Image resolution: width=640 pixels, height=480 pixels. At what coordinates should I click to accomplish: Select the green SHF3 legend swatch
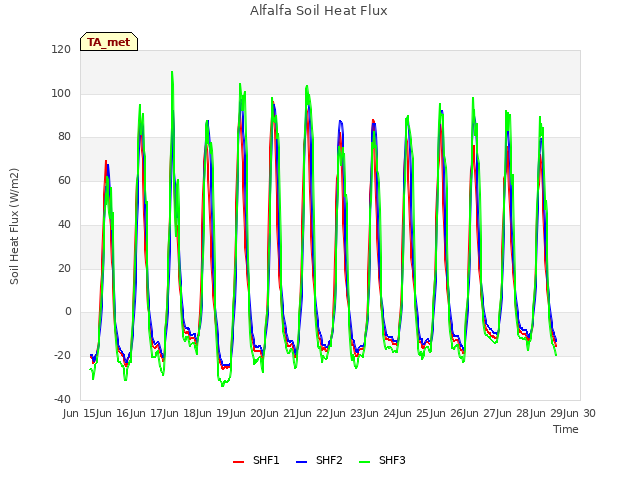click(x=364, y=462)
